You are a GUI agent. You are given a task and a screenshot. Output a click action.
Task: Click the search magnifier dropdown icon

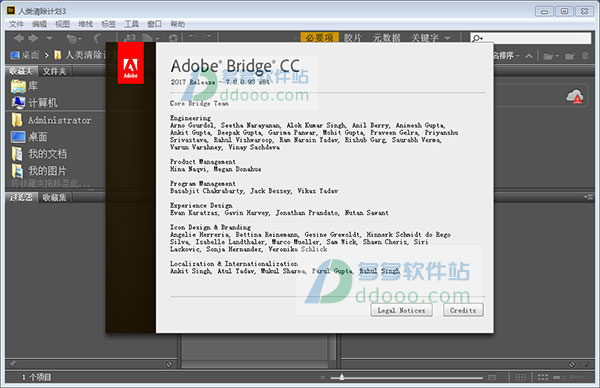[x=477, y=38]
